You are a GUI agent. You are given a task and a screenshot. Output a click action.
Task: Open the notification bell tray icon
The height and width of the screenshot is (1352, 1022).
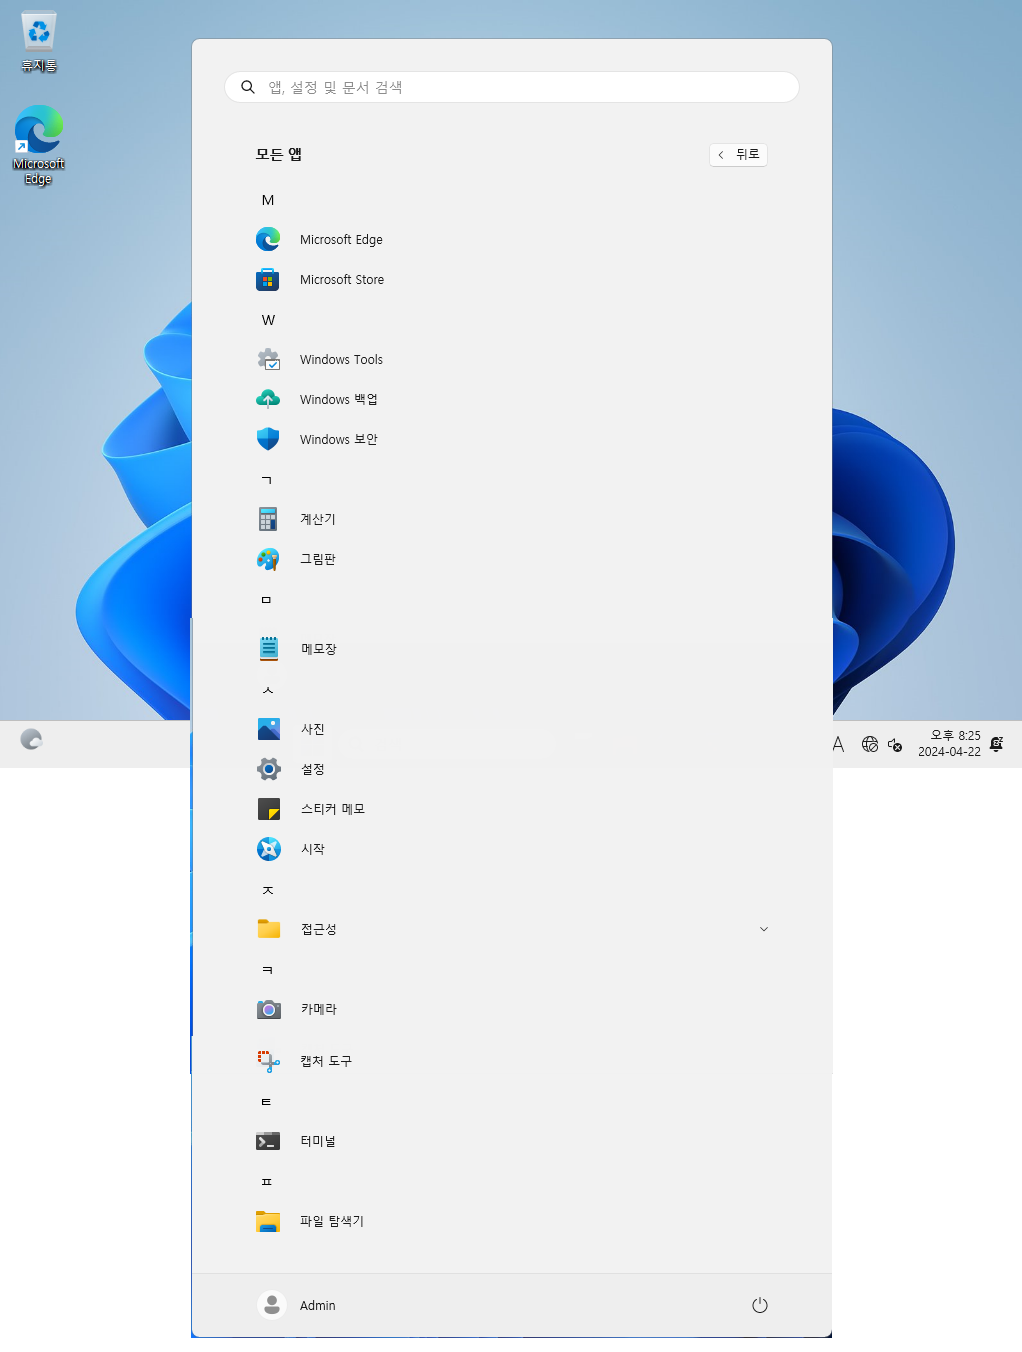(x=996, y=744)
